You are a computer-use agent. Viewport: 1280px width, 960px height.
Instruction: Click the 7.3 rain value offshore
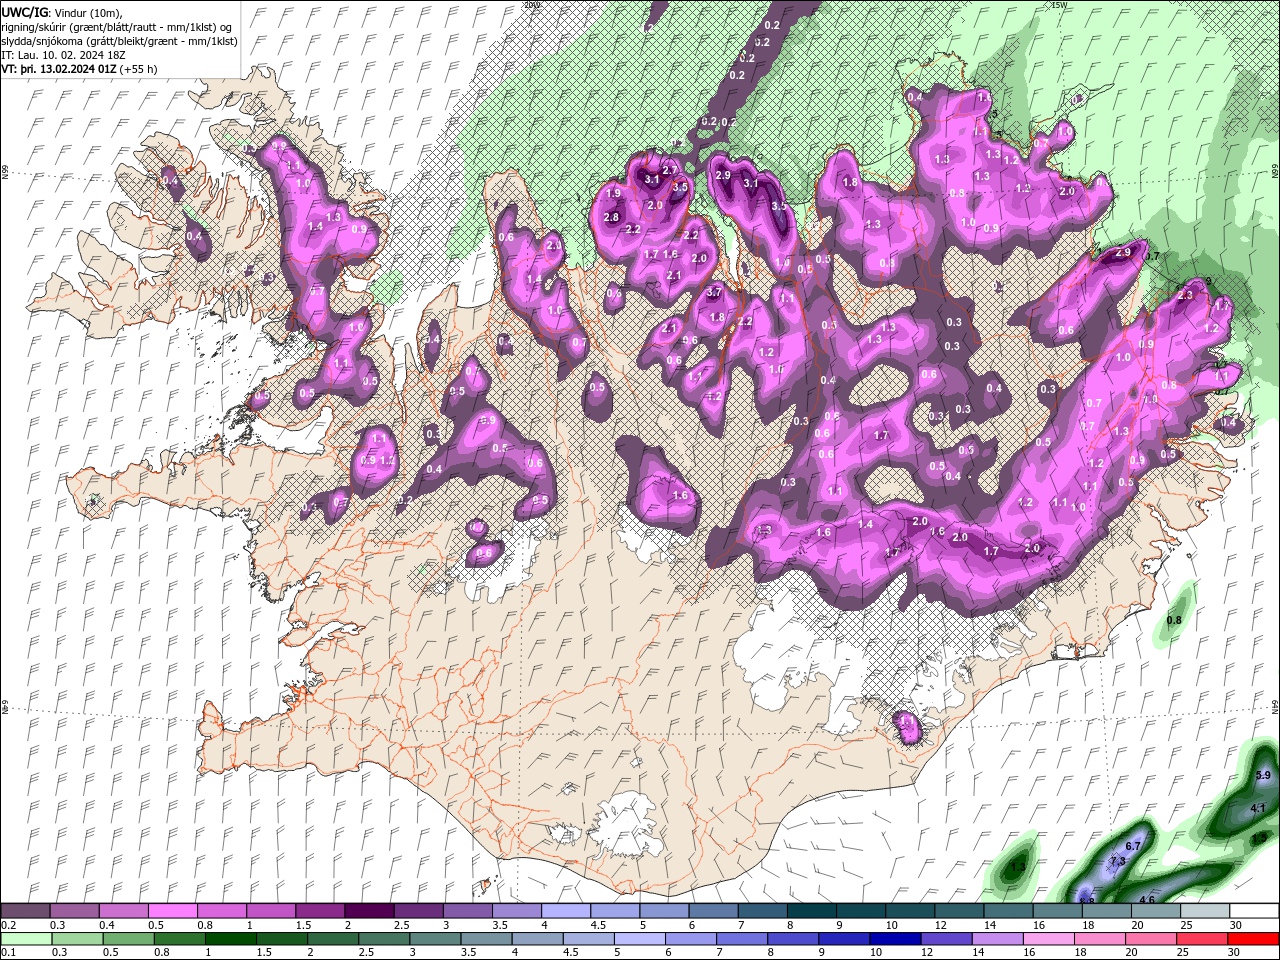[1118, 861]
